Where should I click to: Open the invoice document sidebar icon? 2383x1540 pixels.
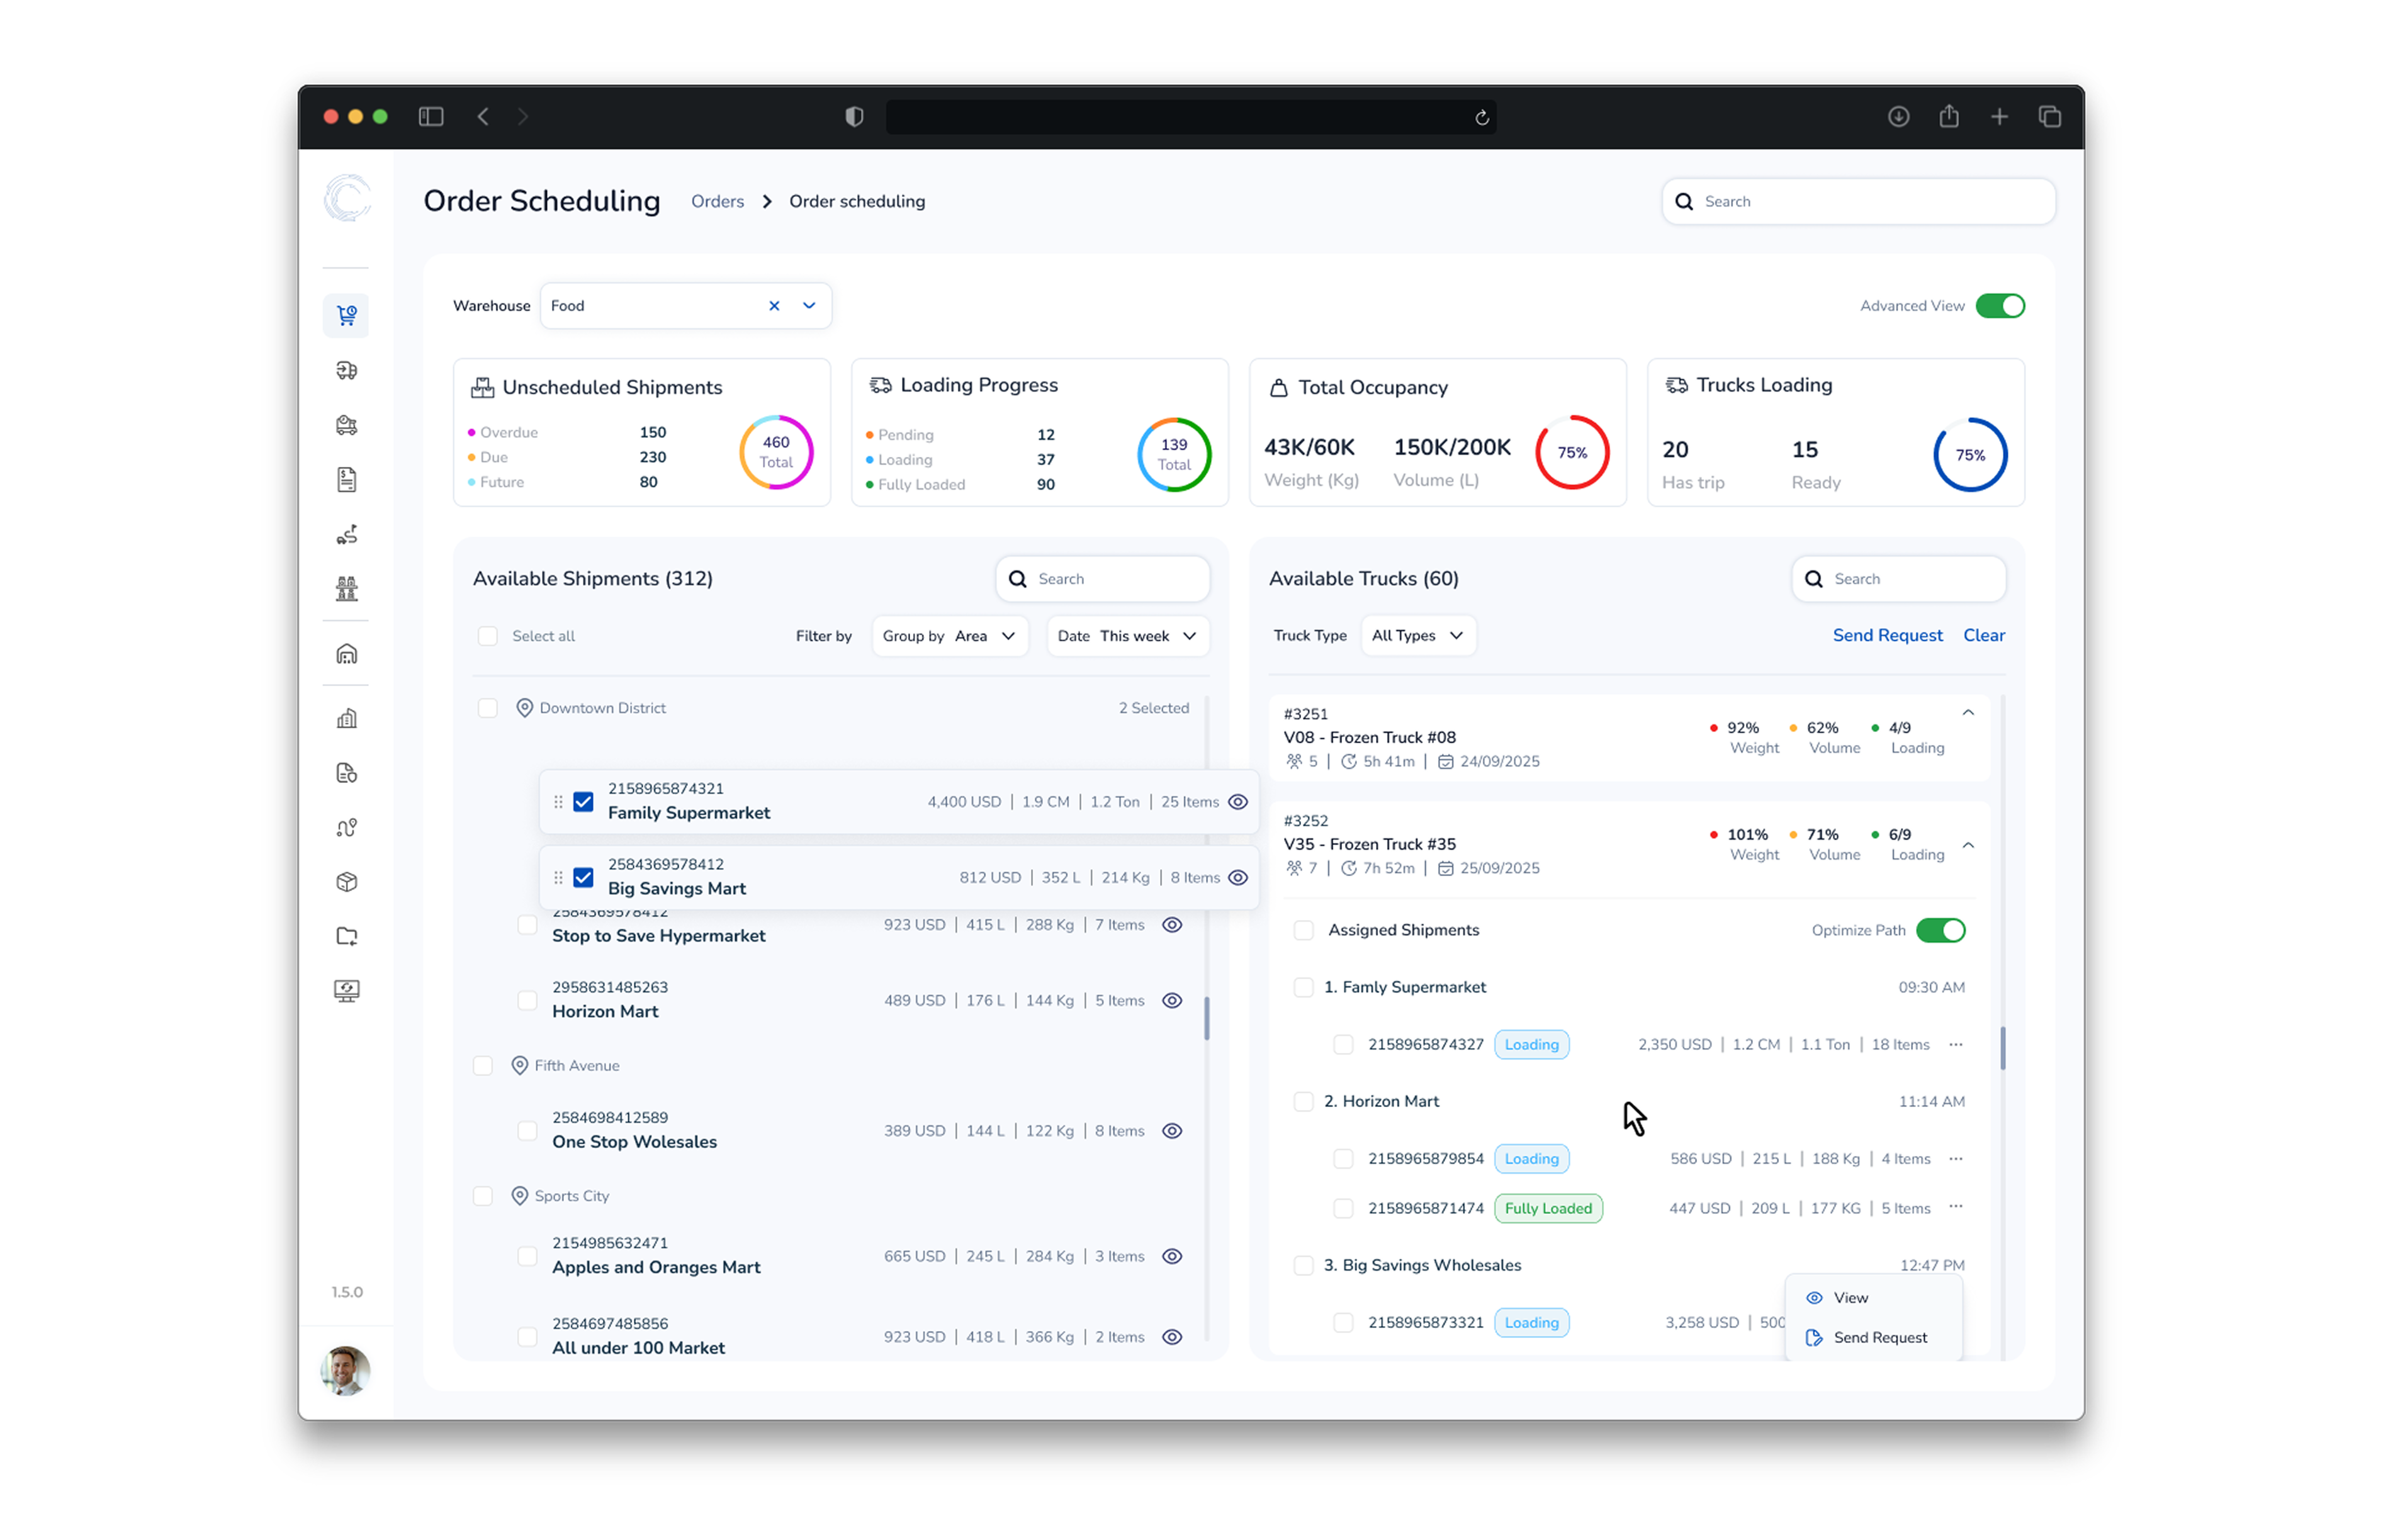[346, 480]
